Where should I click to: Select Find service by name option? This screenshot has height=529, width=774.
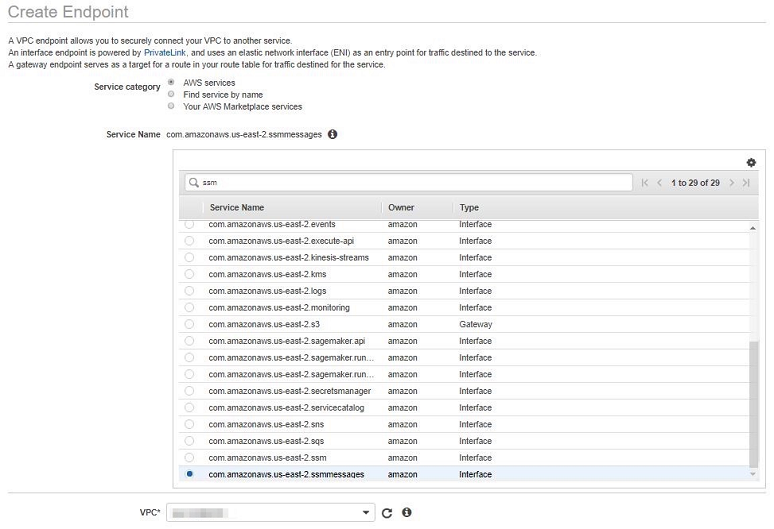[x=171, y=94]
